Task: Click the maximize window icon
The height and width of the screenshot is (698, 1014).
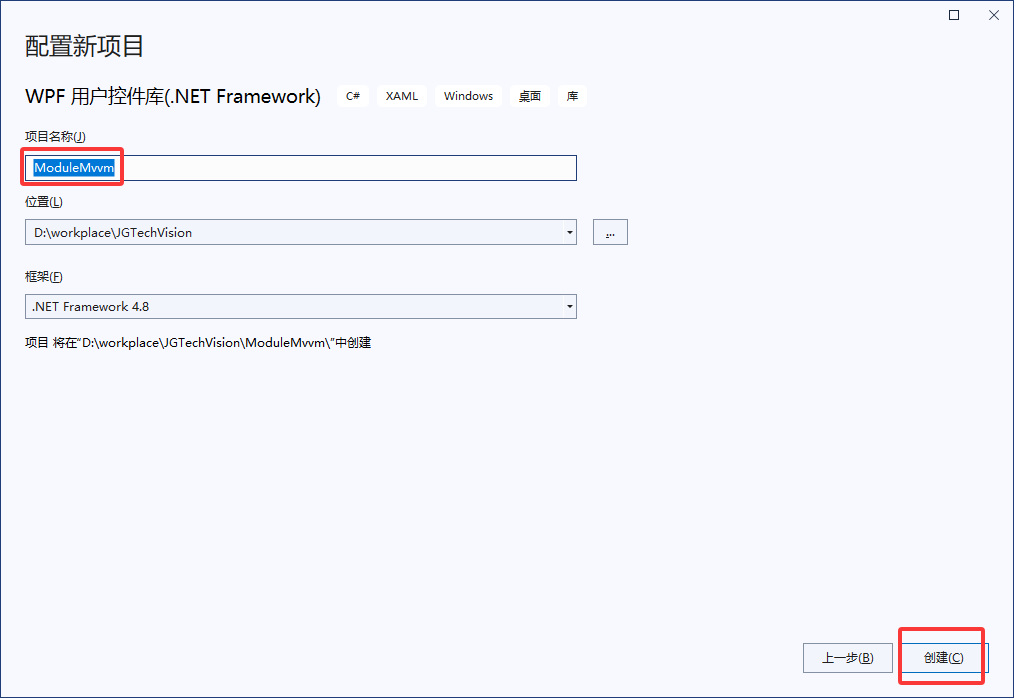Action: tap(953, 14)
